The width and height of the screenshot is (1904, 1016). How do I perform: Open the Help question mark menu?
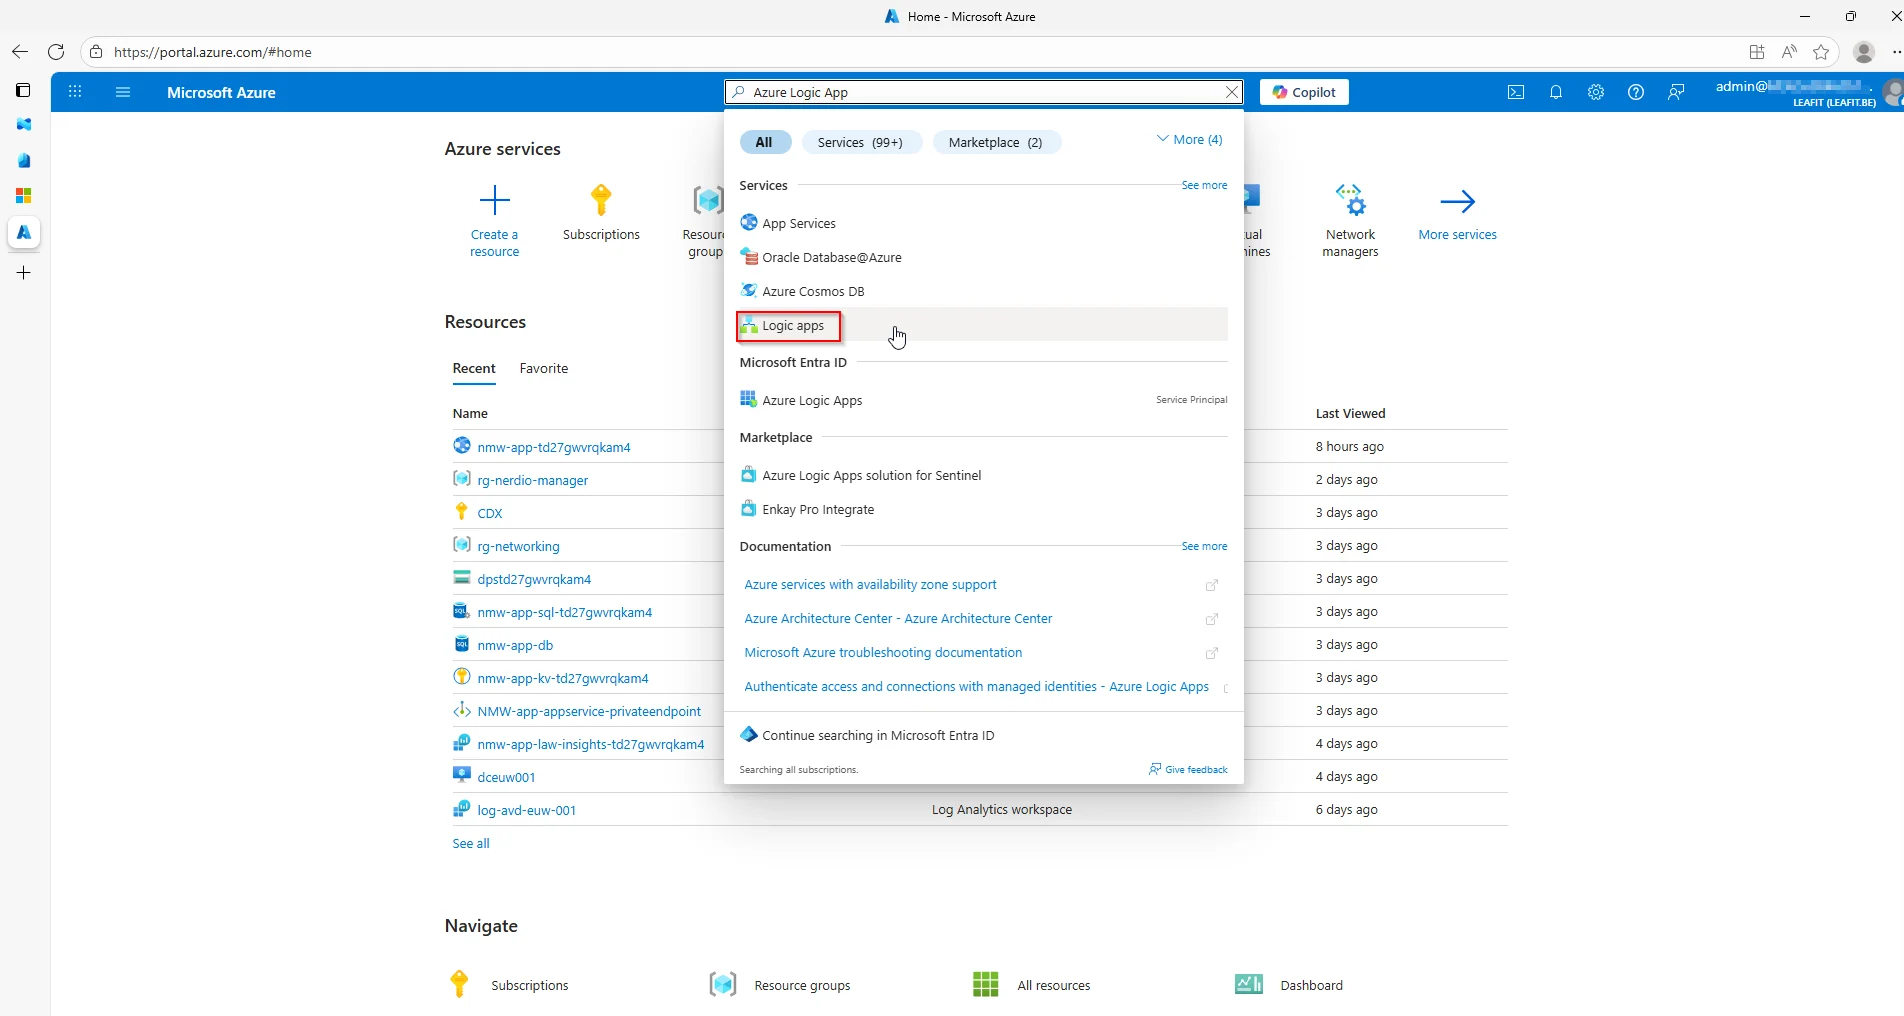click(x=1636, y=92)
